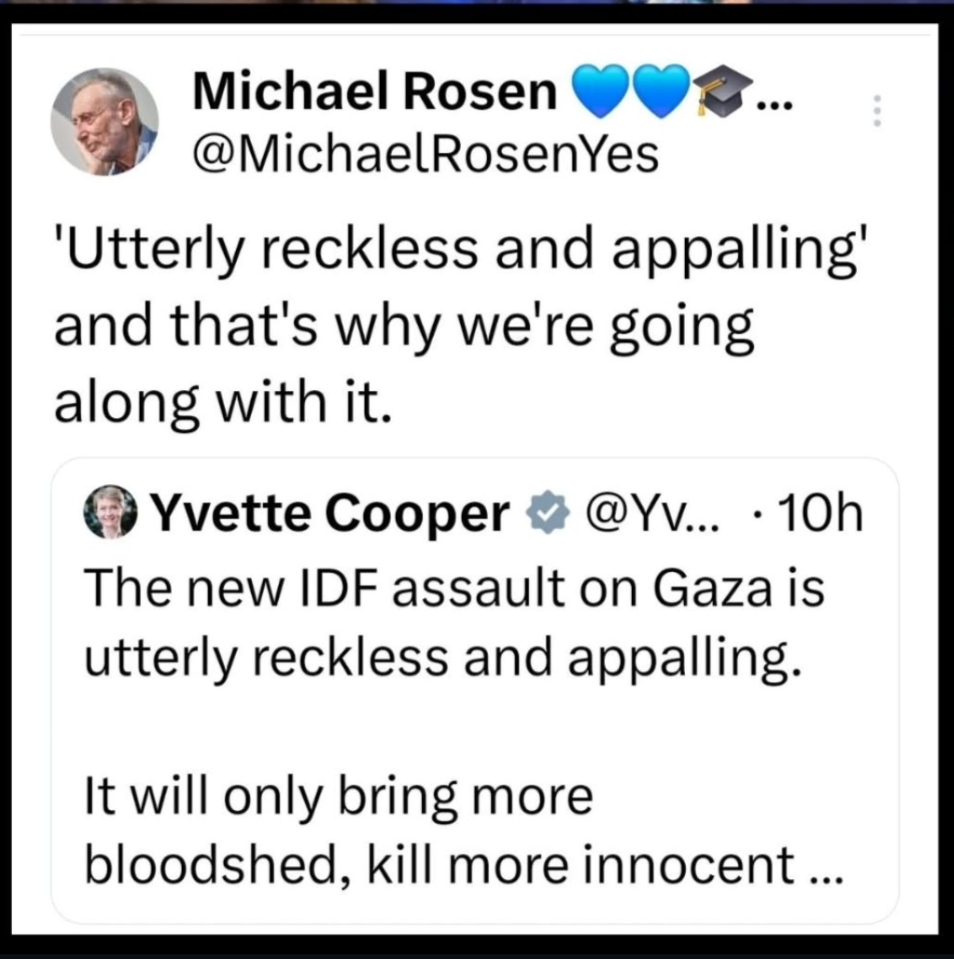Viewport: 954px width, 959px height.
Task: Click the Yvette Cooper name in quoted tweet
Action: pyautogui.click(x=331, y=514)
